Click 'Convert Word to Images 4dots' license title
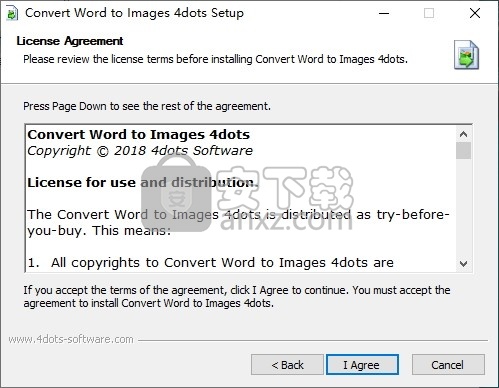499x388 pixels. (x=139, y=135)
